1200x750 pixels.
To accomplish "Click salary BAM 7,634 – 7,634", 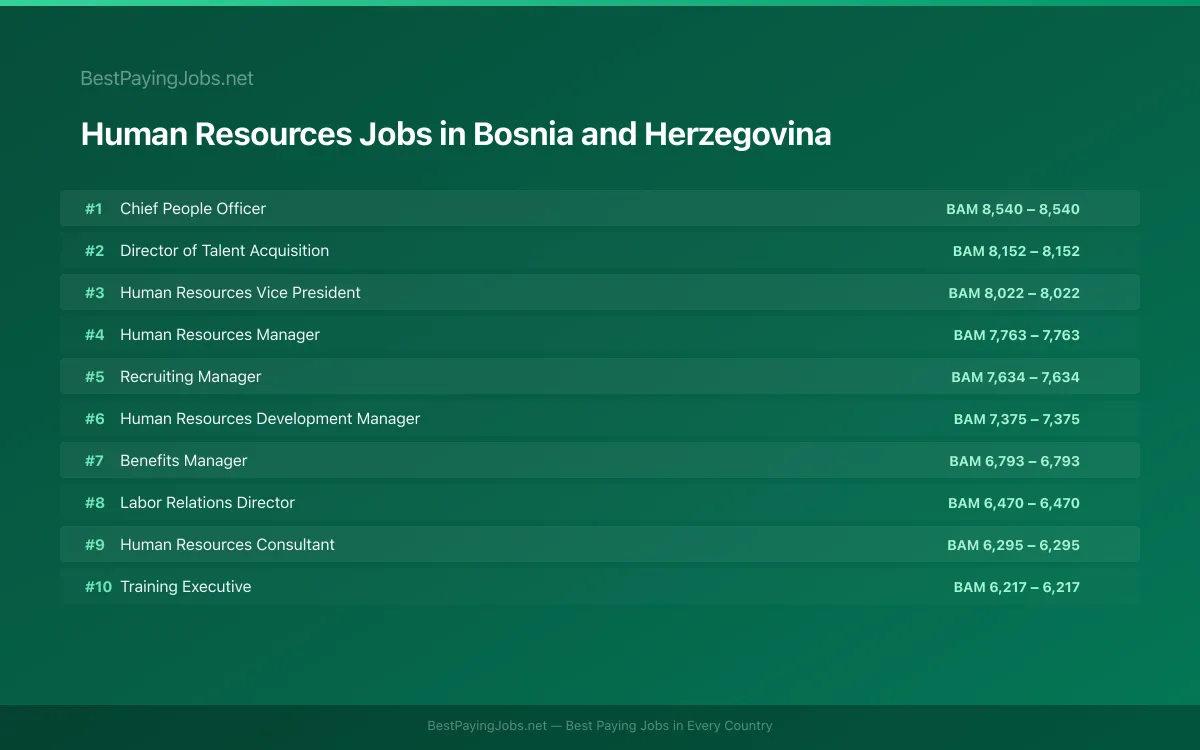I will (1016, 377).
